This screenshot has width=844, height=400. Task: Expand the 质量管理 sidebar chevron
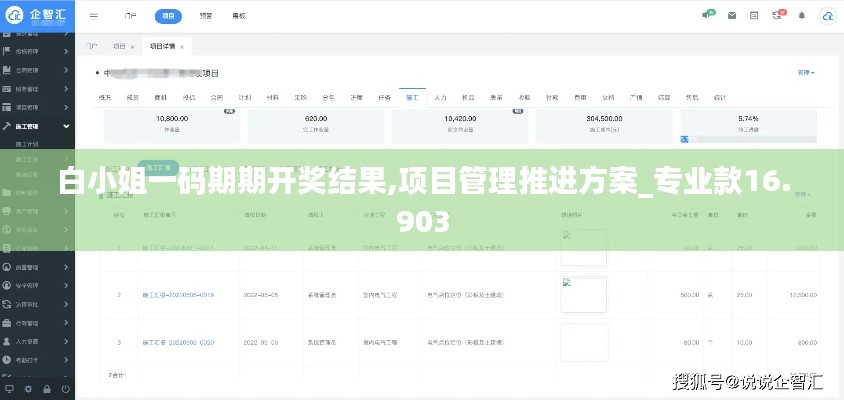[66, 267]
